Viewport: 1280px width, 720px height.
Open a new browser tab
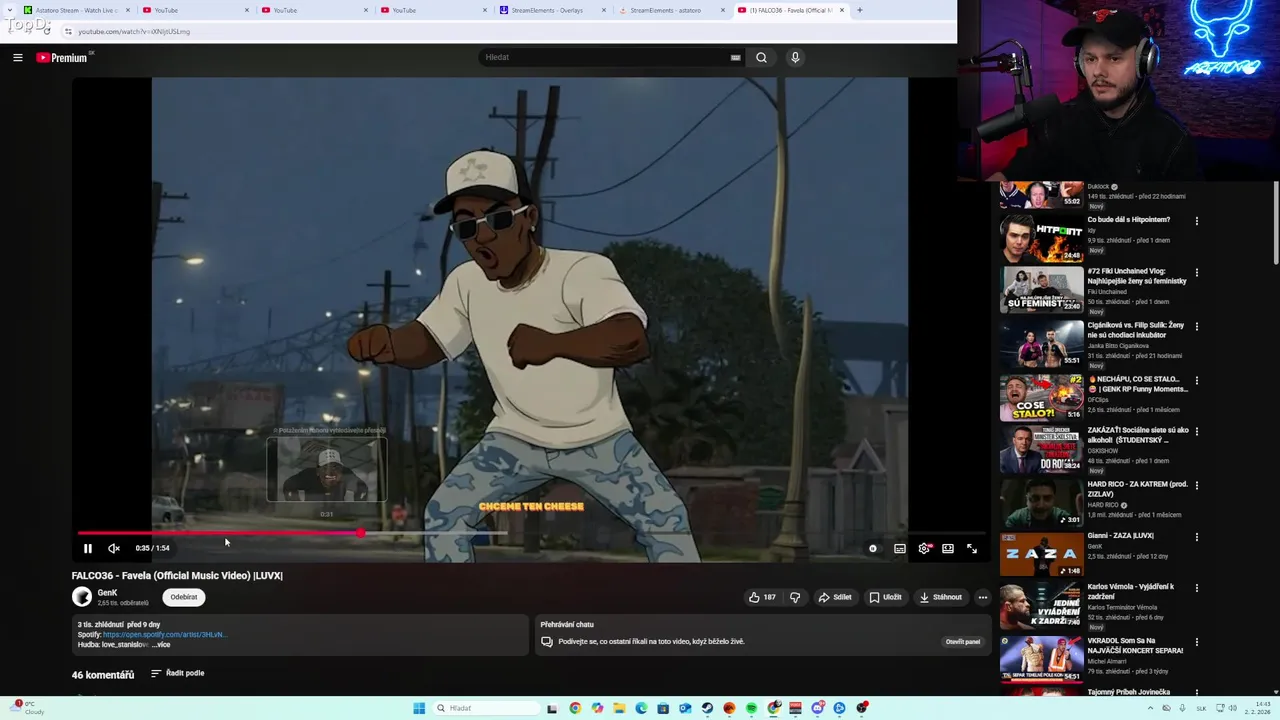[x=859, y=10]
